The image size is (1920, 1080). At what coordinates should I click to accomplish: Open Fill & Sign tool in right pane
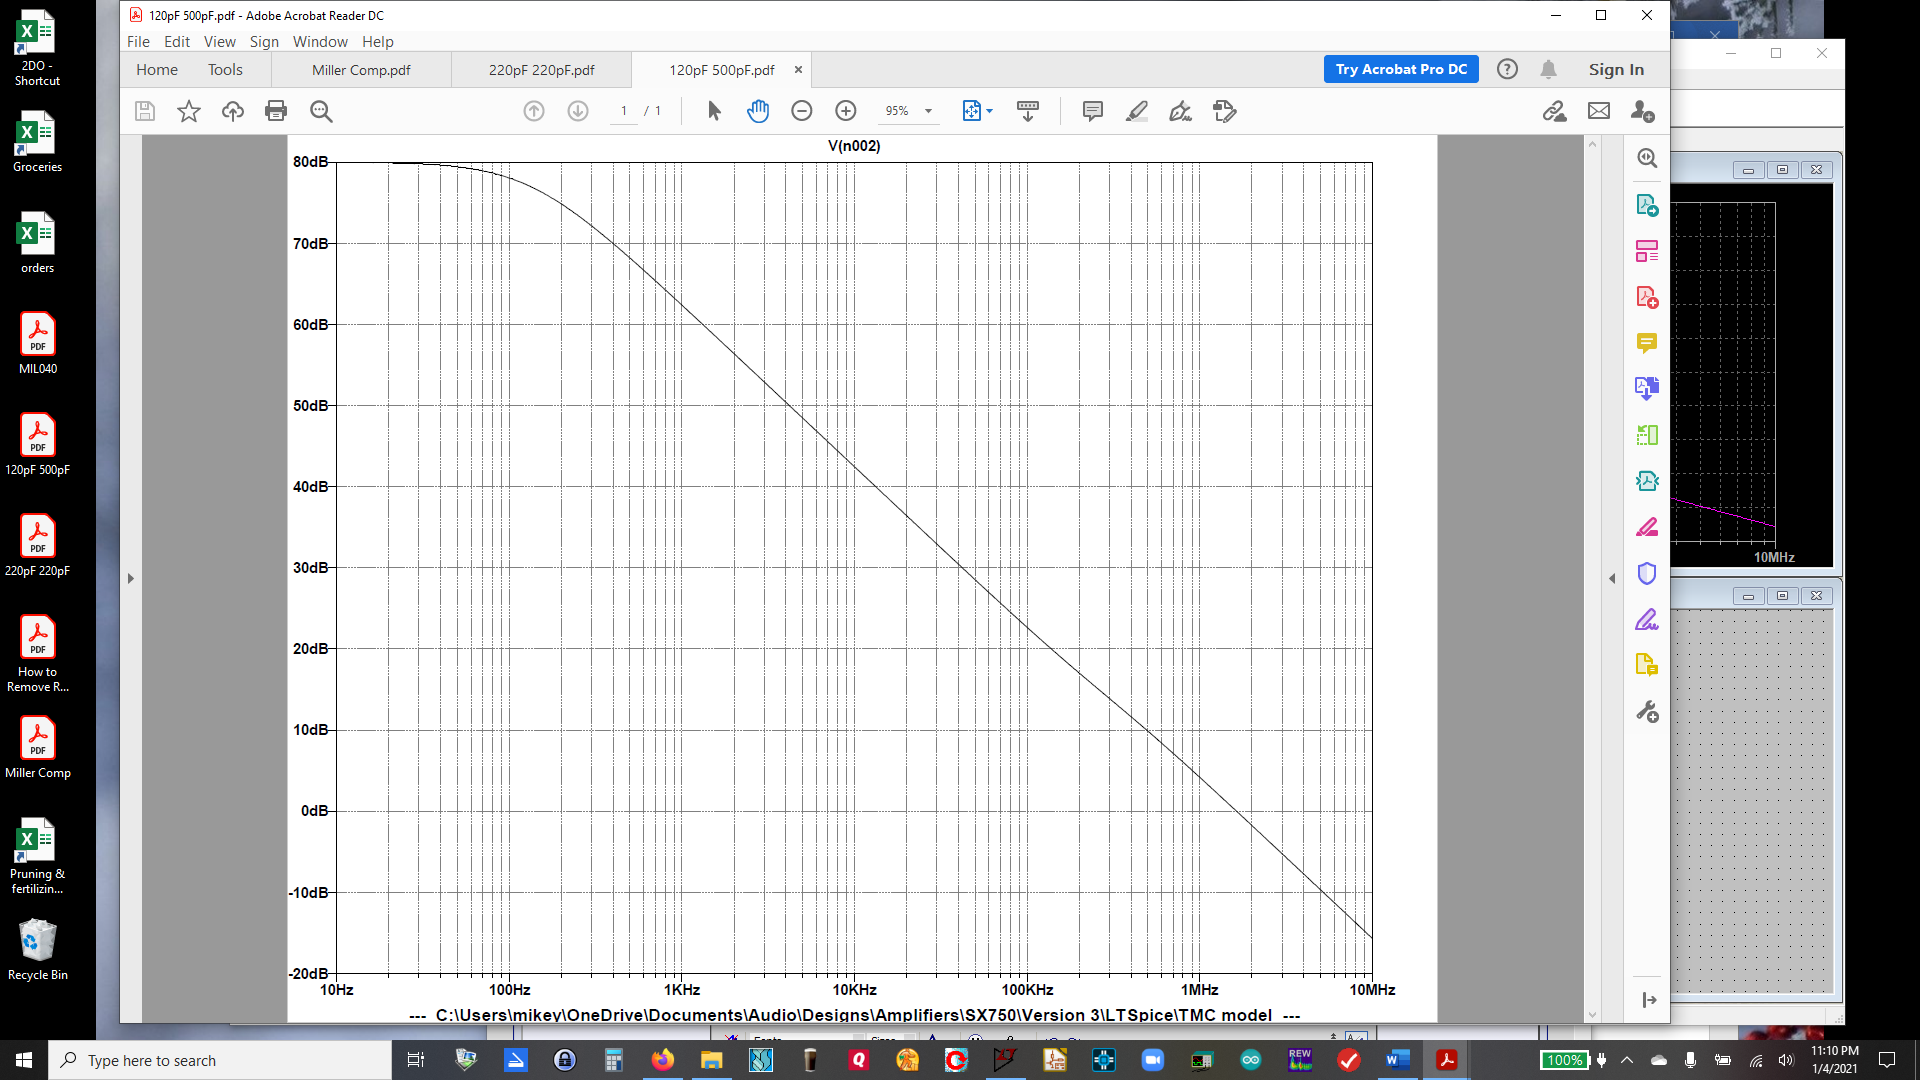pos(1647,620)
